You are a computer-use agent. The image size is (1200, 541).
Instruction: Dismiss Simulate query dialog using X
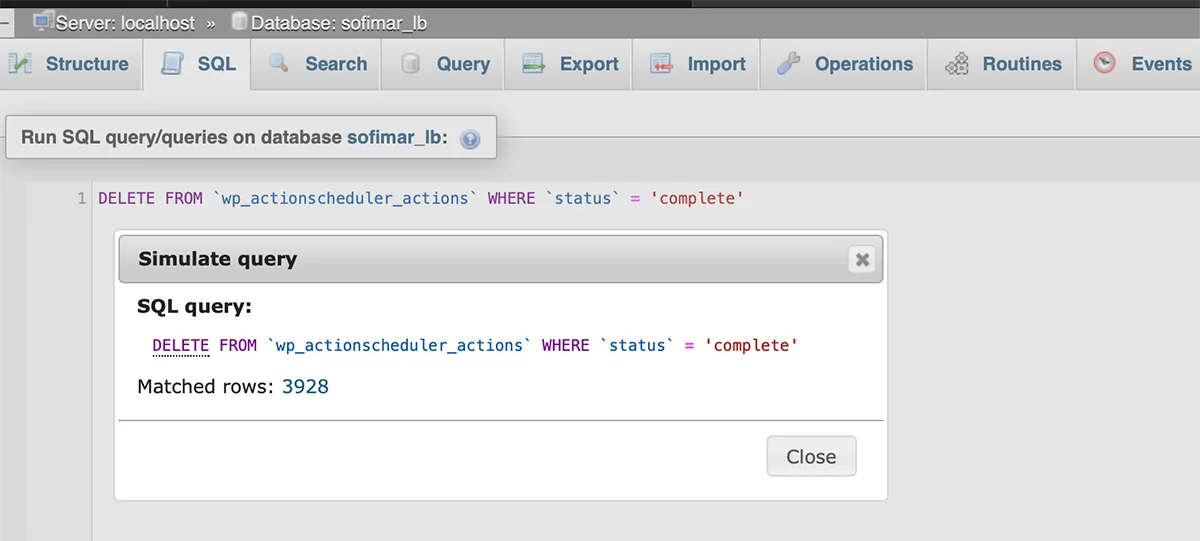click(x=862, y=260)
